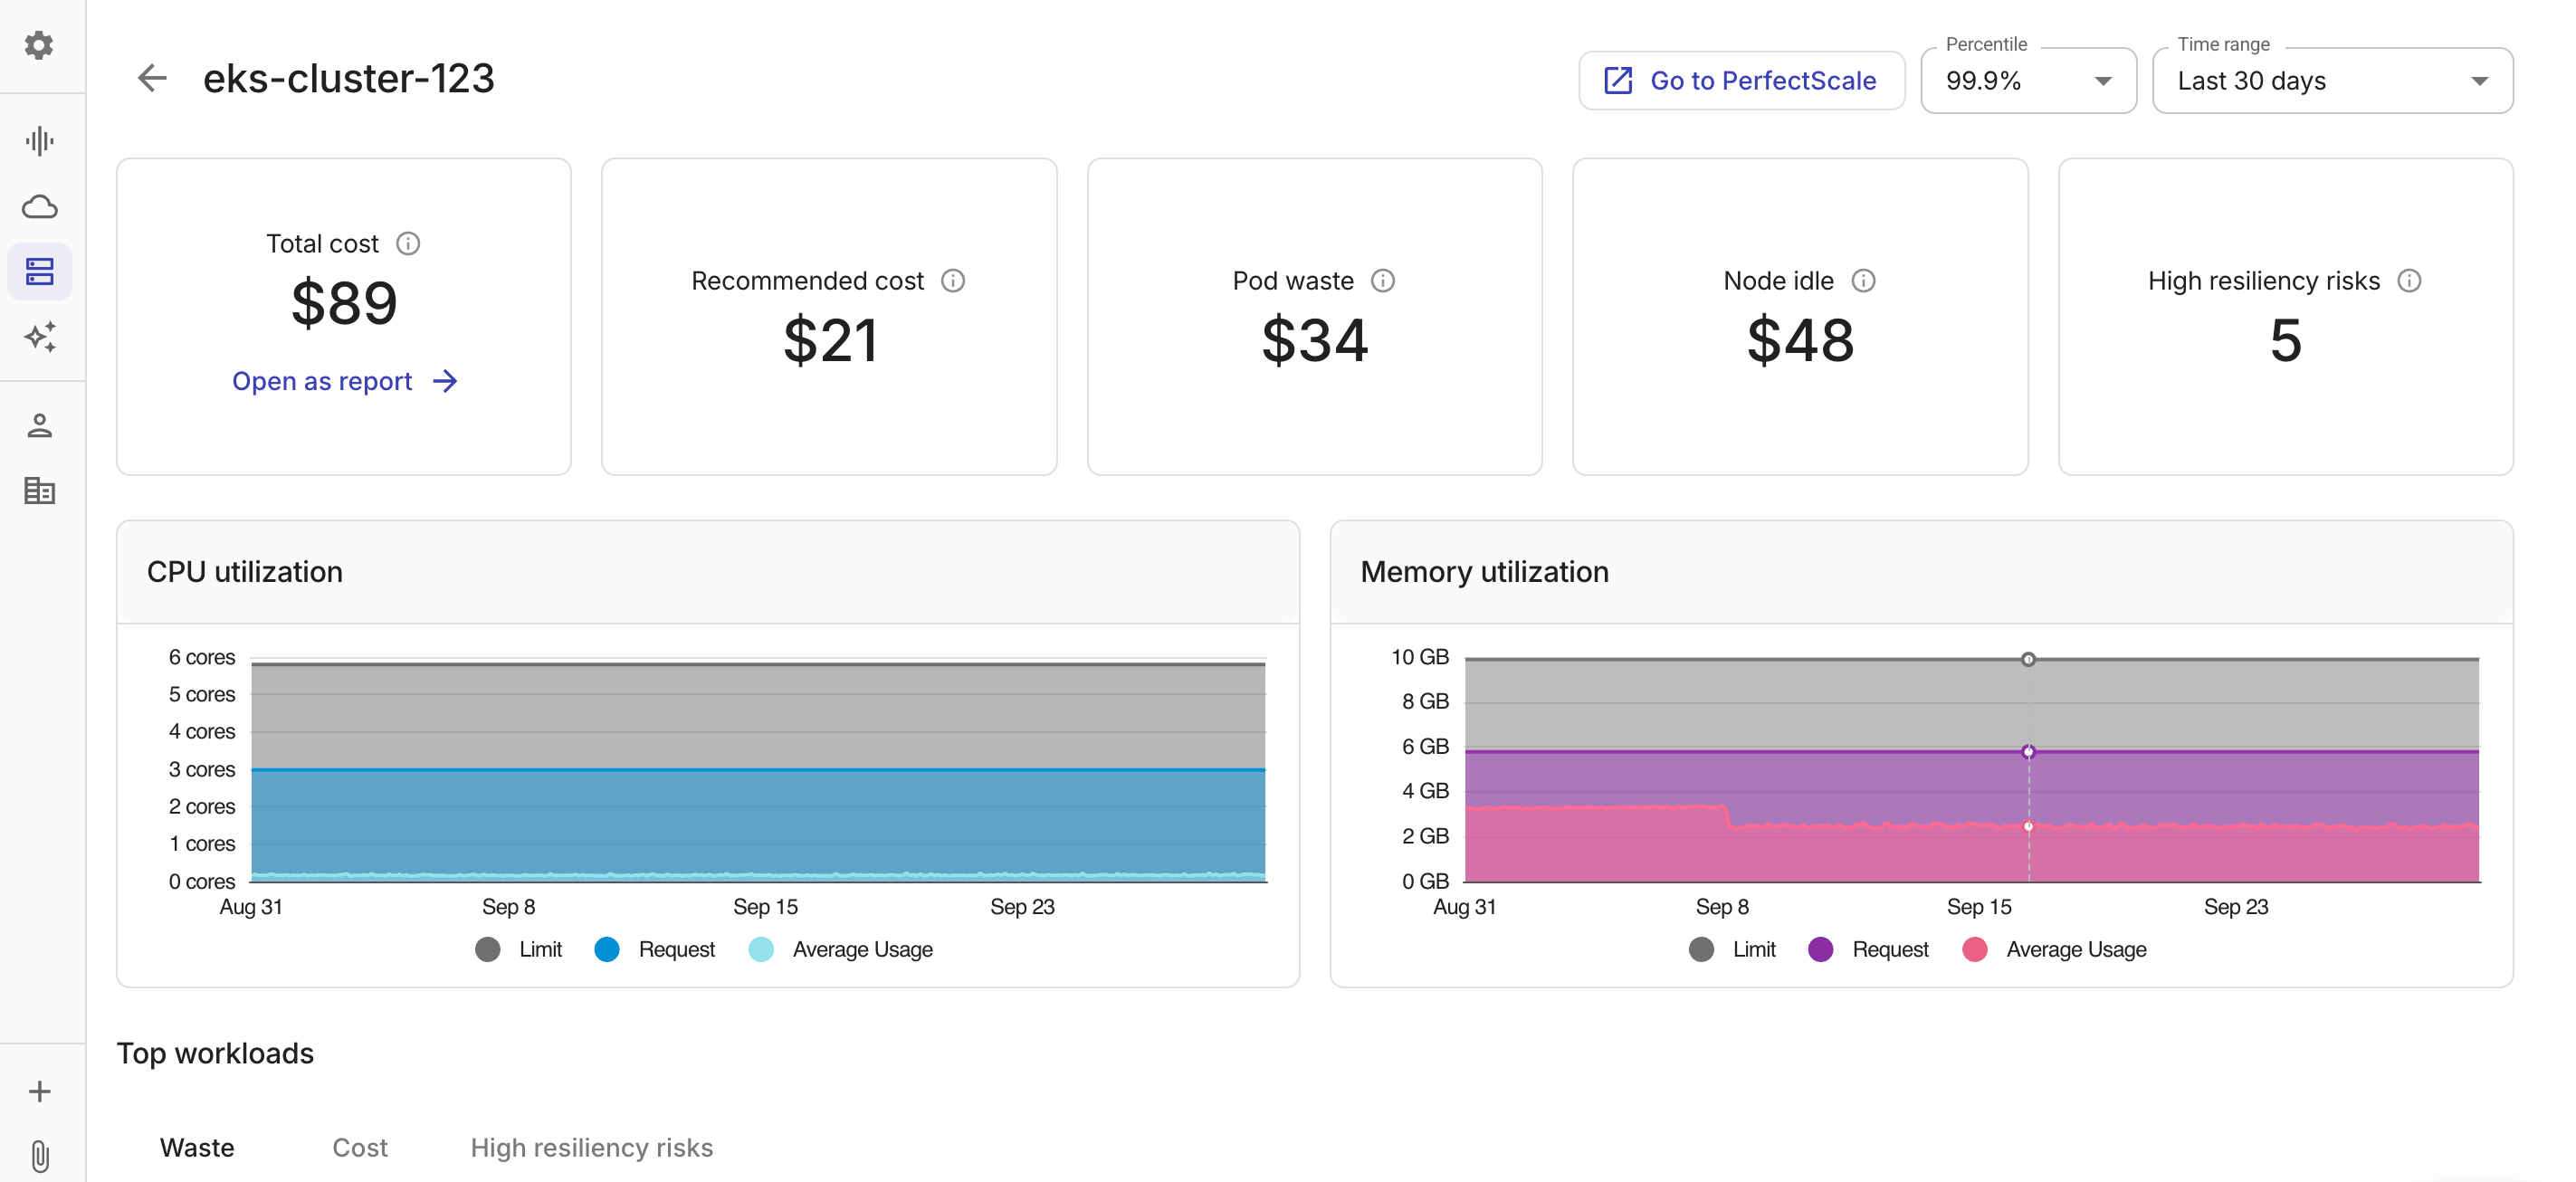Click the memory Request data point marker
Viewport: 2576px width, 1182px height.
tap(2028, 752)
